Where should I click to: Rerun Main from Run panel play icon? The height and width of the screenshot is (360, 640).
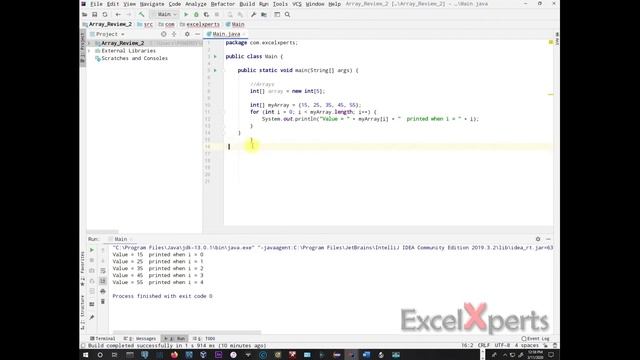92,250
